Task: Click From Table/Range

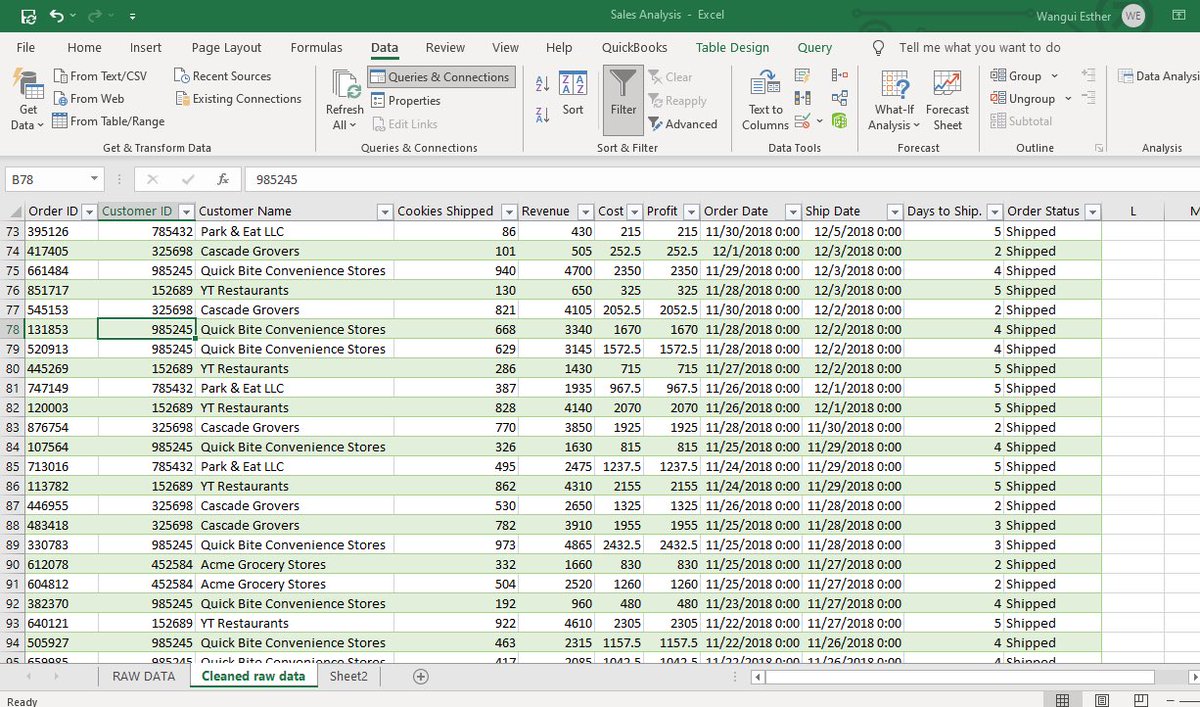Action: click(109, 121)
